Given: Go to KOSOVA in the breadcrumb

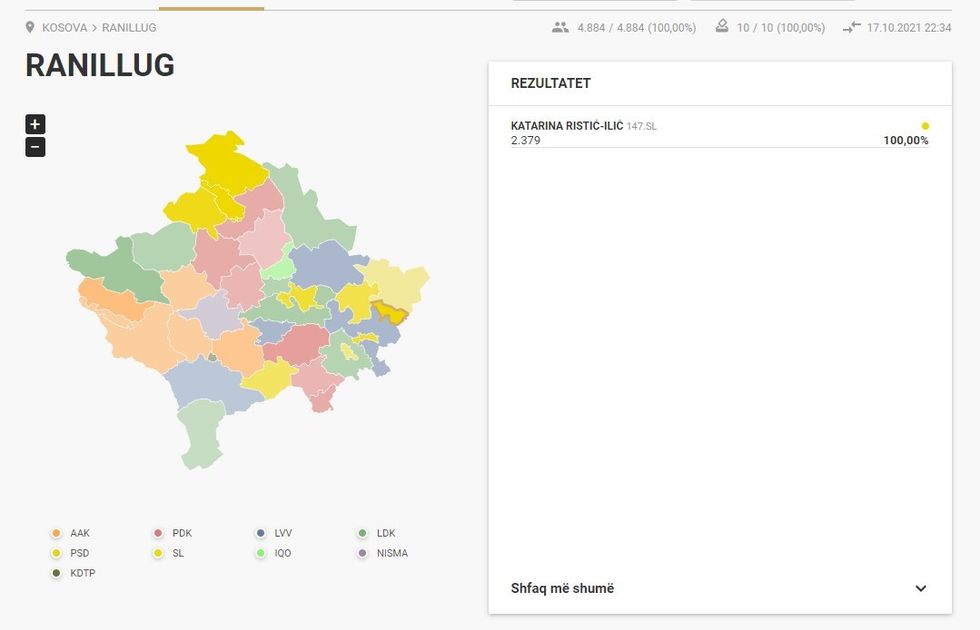Looking at the screenshot, I should pyautogui.click(x=64, y=28).
